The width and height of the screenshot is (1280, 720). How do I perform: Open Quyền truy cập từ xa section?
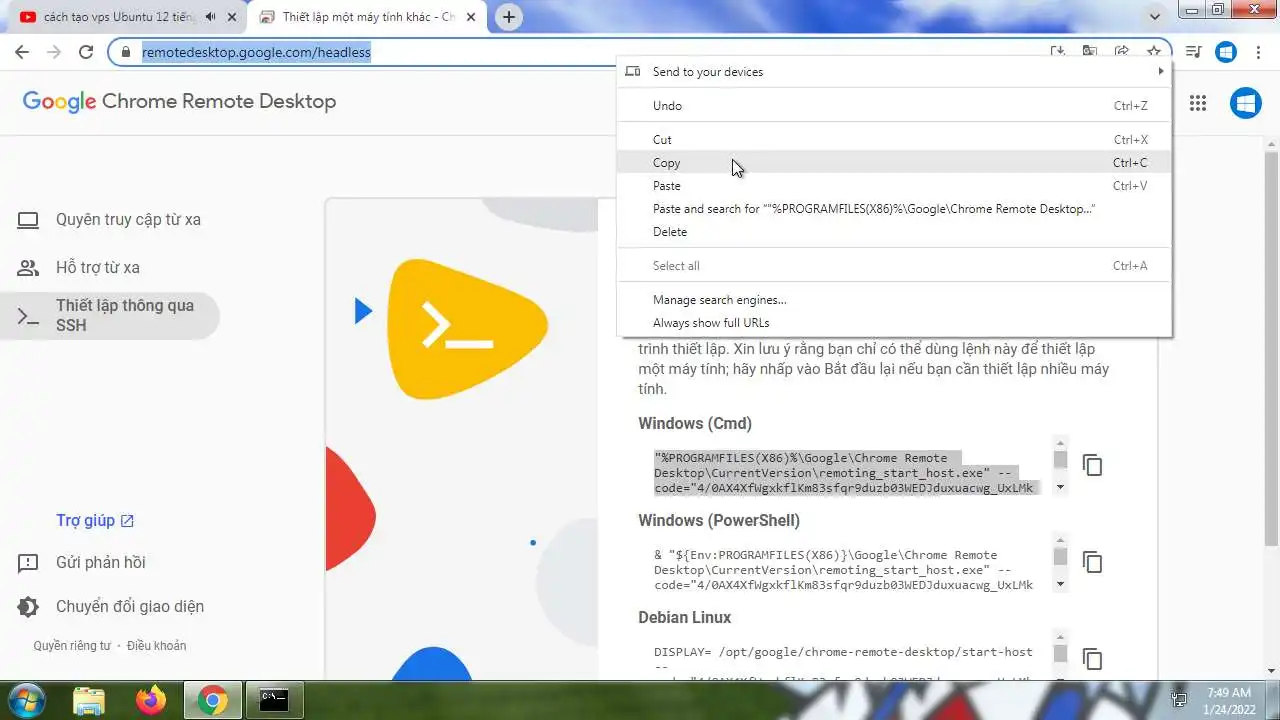tap(110, 220)
